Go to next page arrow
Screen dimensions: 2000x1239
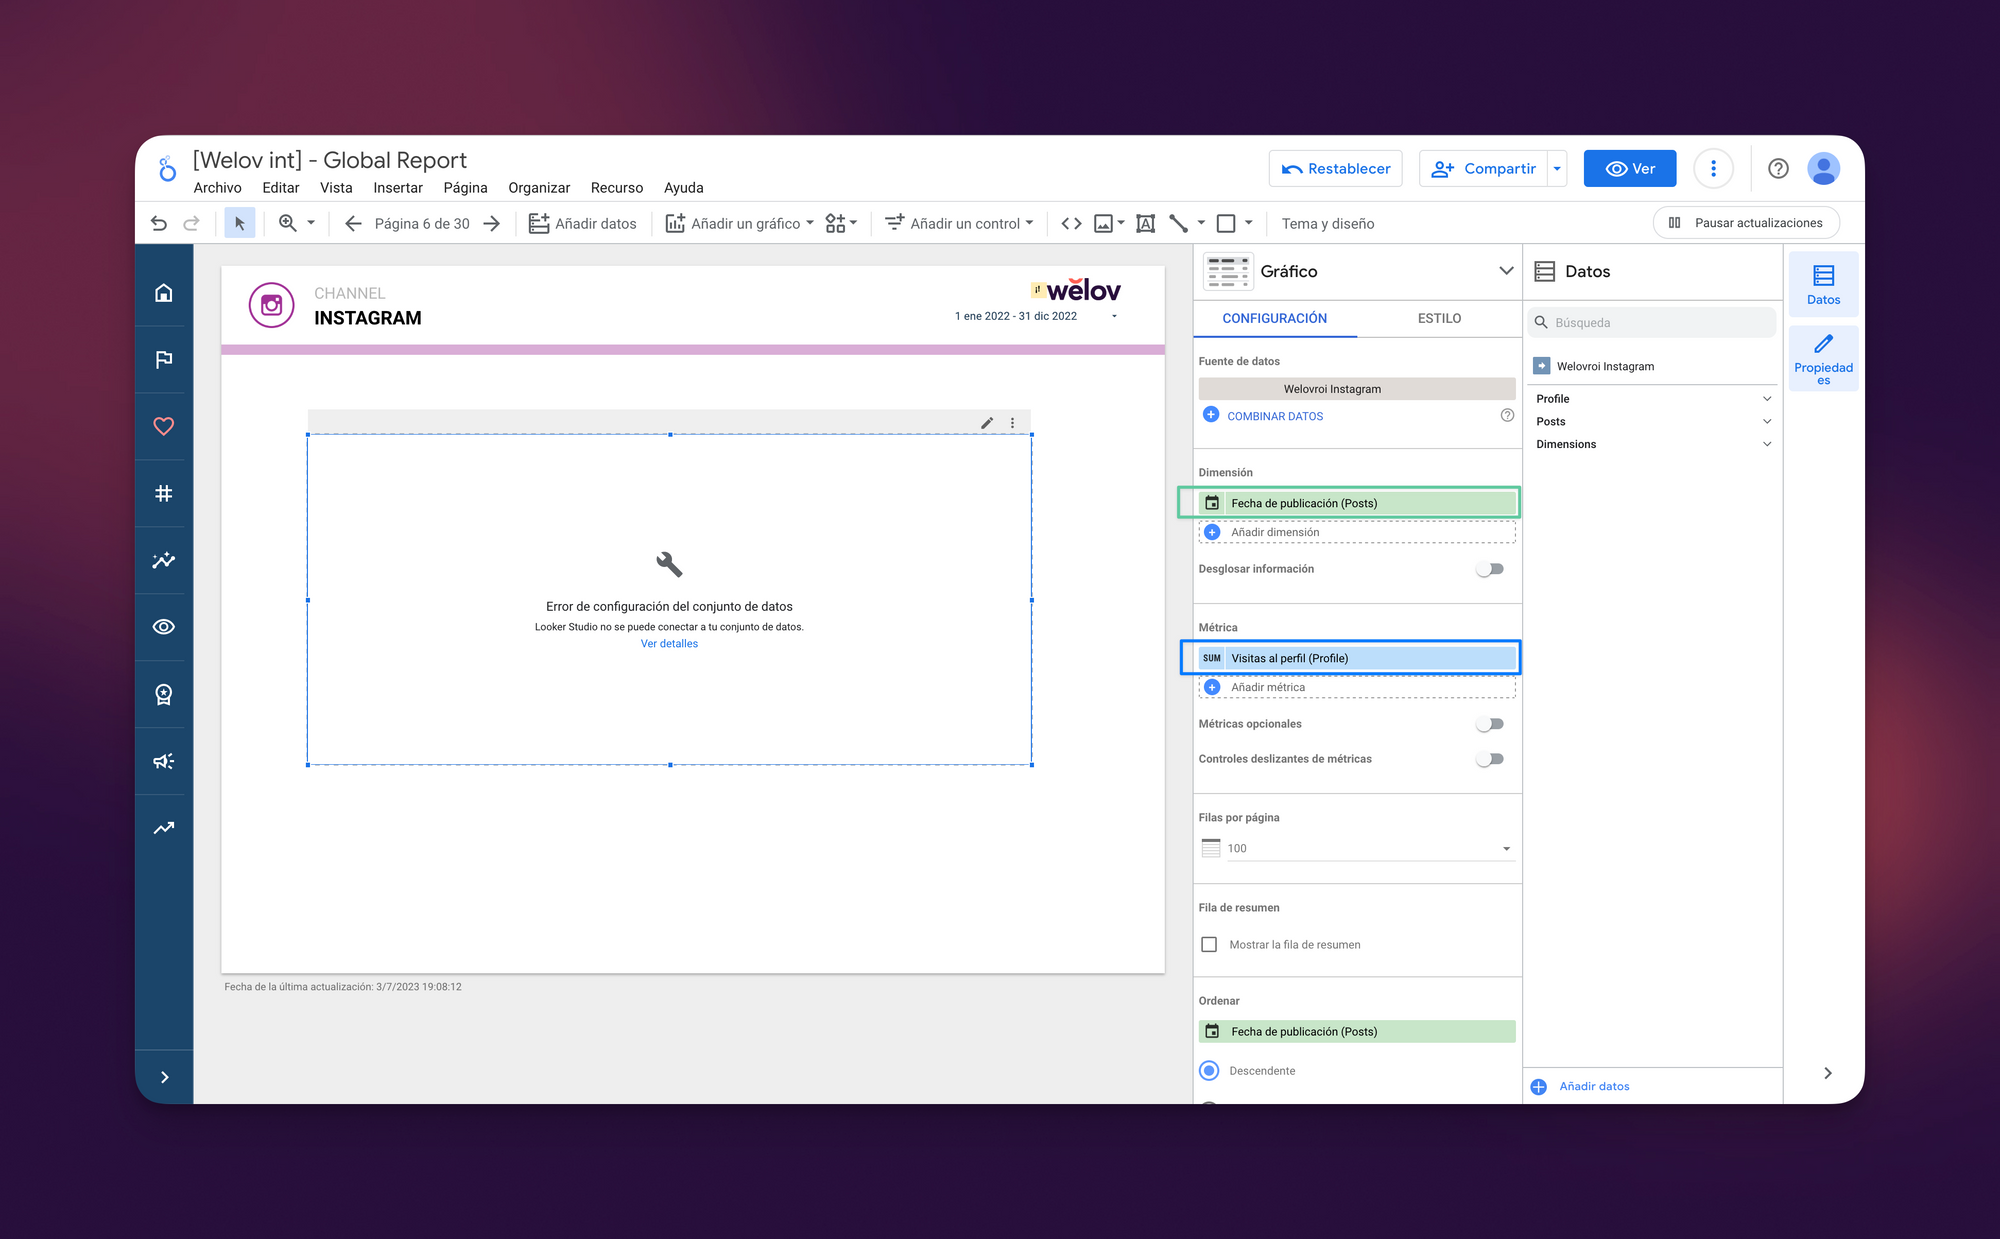click(491, 223)
